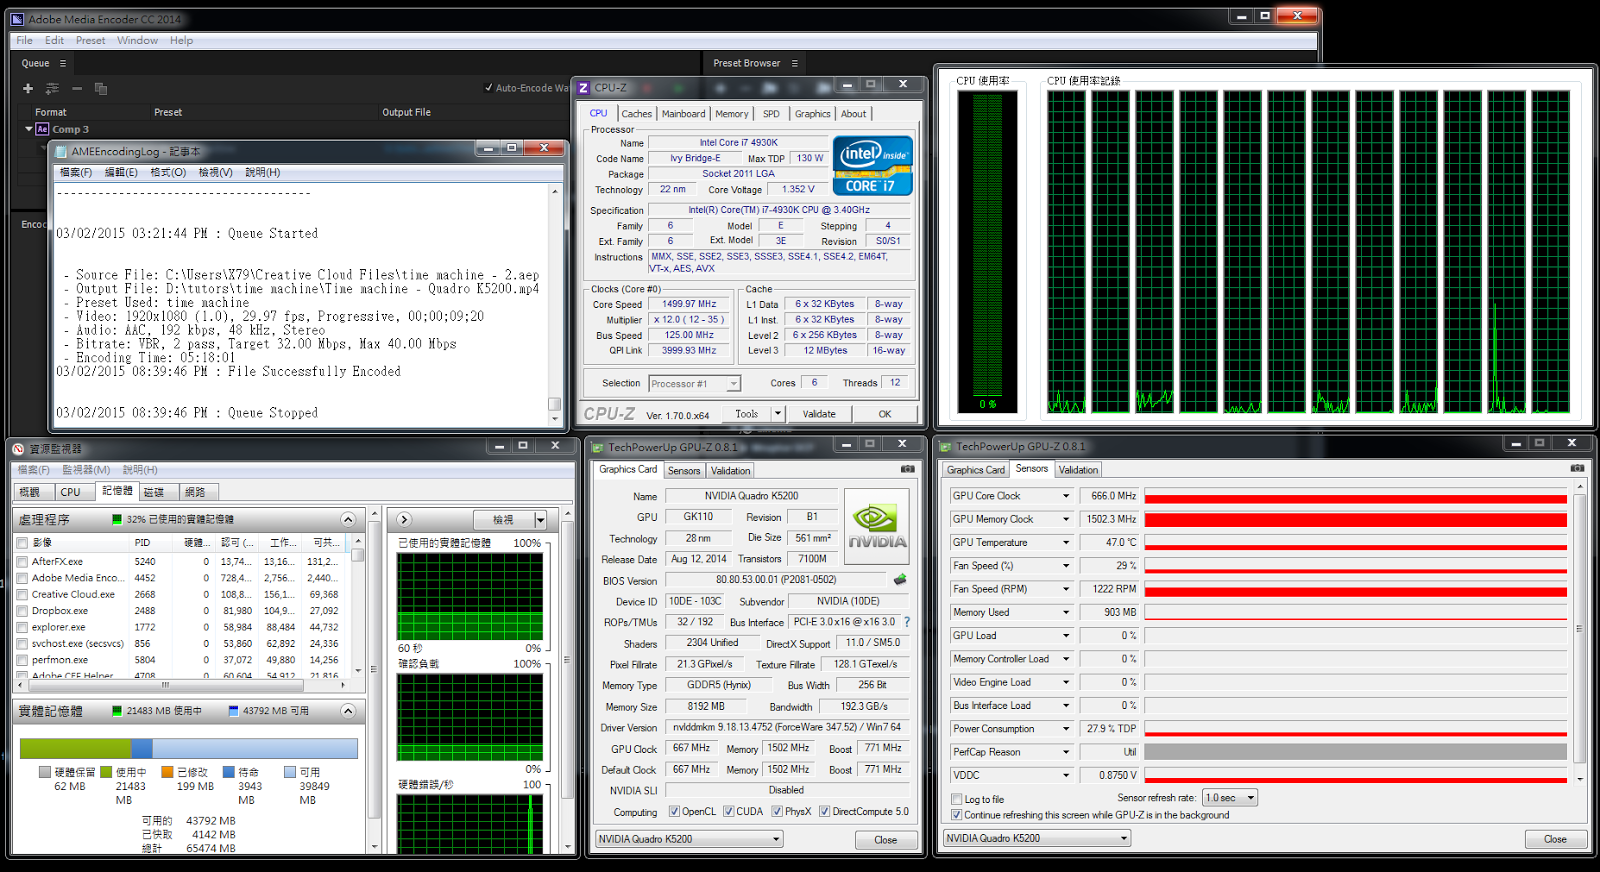The width and height of the screenshot is (1600, 872).
Task: Open the Fan Speed (RPM) sensor dropdown
Action: click(1066, 589)
